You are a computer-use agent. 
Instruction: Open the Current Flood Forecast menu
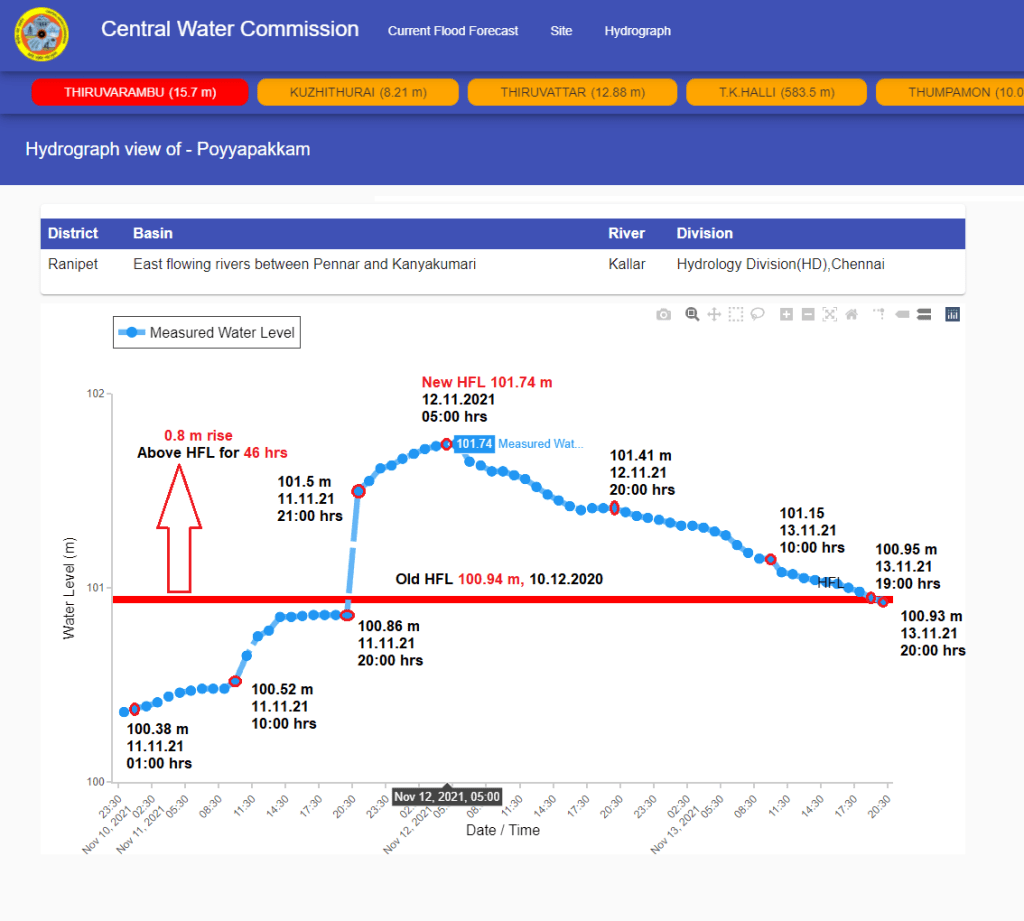pos(453,31)
